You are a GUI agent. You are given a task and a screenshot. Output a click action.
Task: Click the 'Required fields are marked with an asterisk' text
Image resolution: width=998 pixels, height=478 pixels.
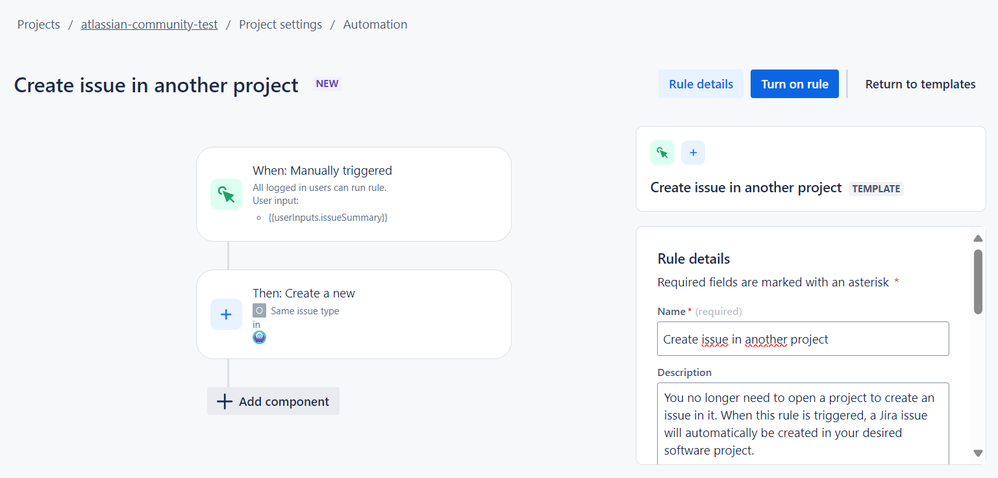773,282
